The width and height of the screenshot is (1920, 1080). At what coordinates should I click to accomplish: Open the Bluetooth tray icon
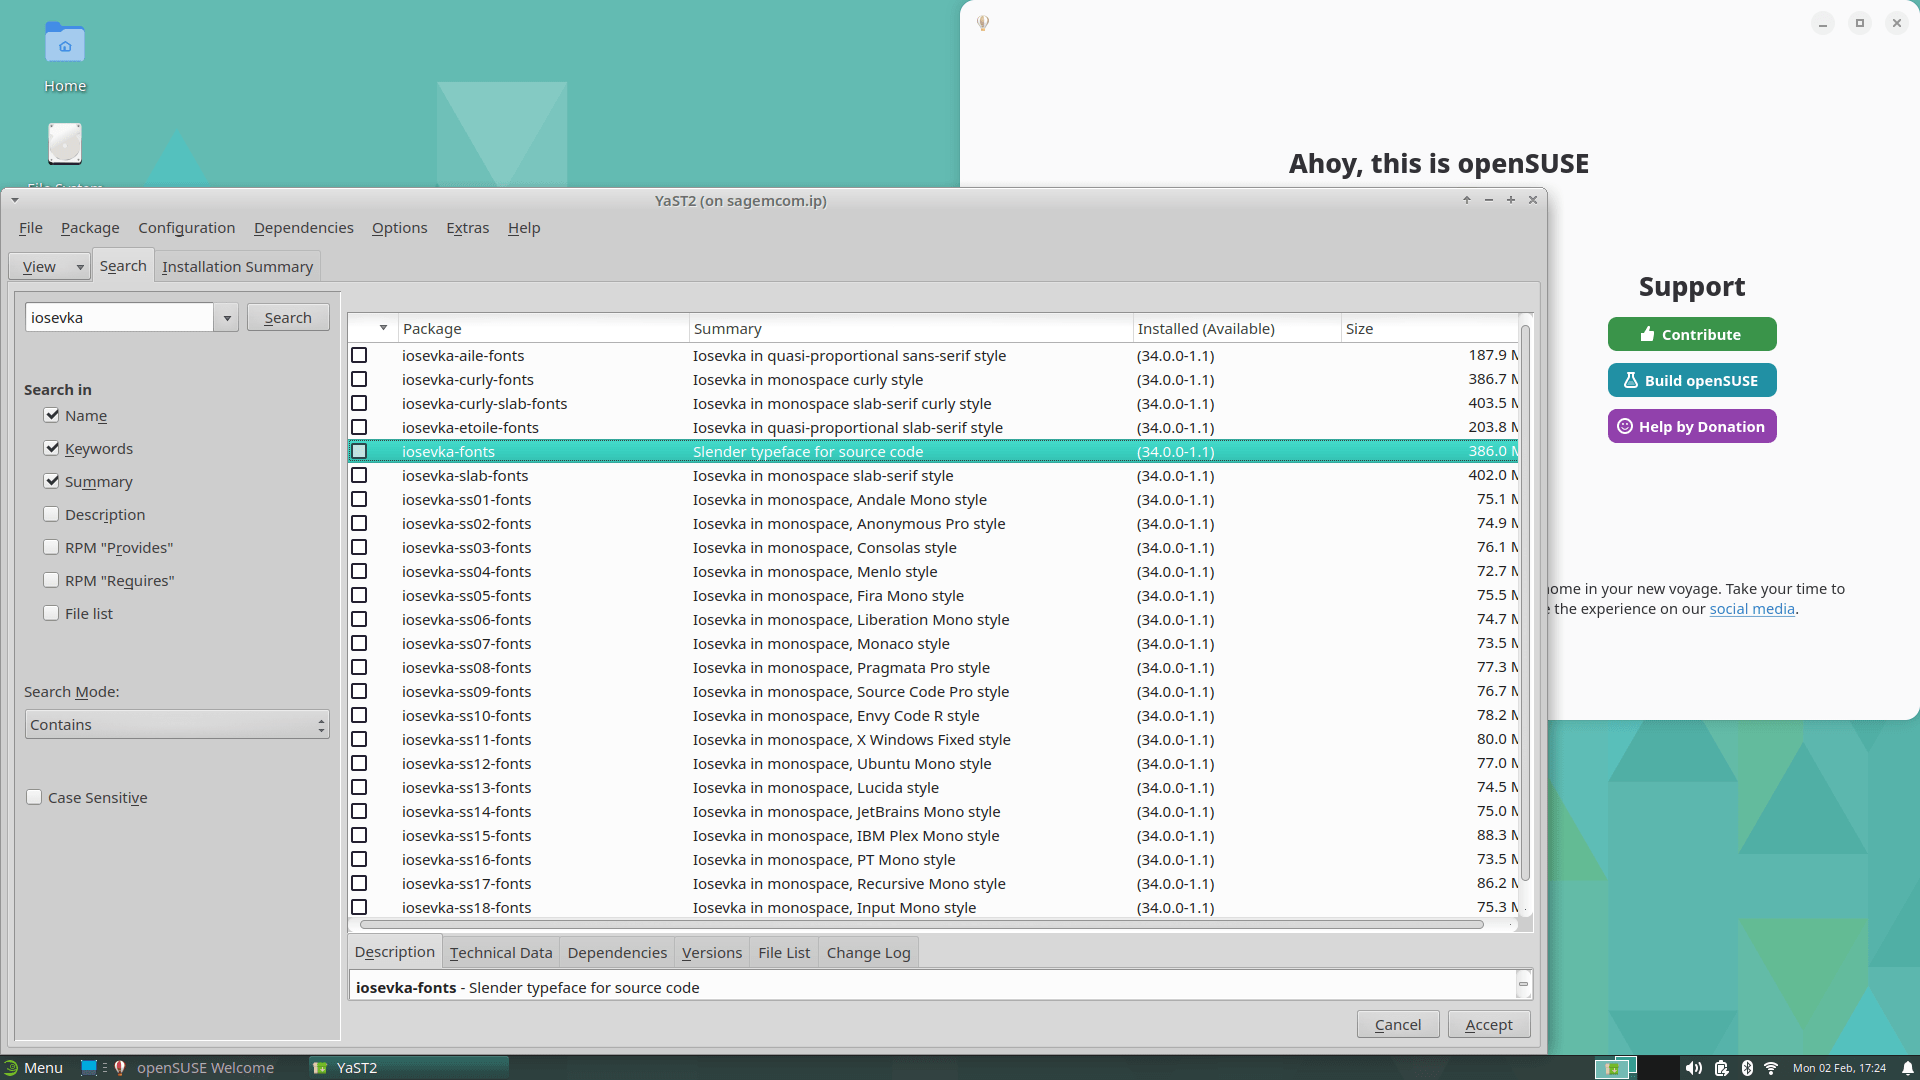(x=1747, y=1068)
